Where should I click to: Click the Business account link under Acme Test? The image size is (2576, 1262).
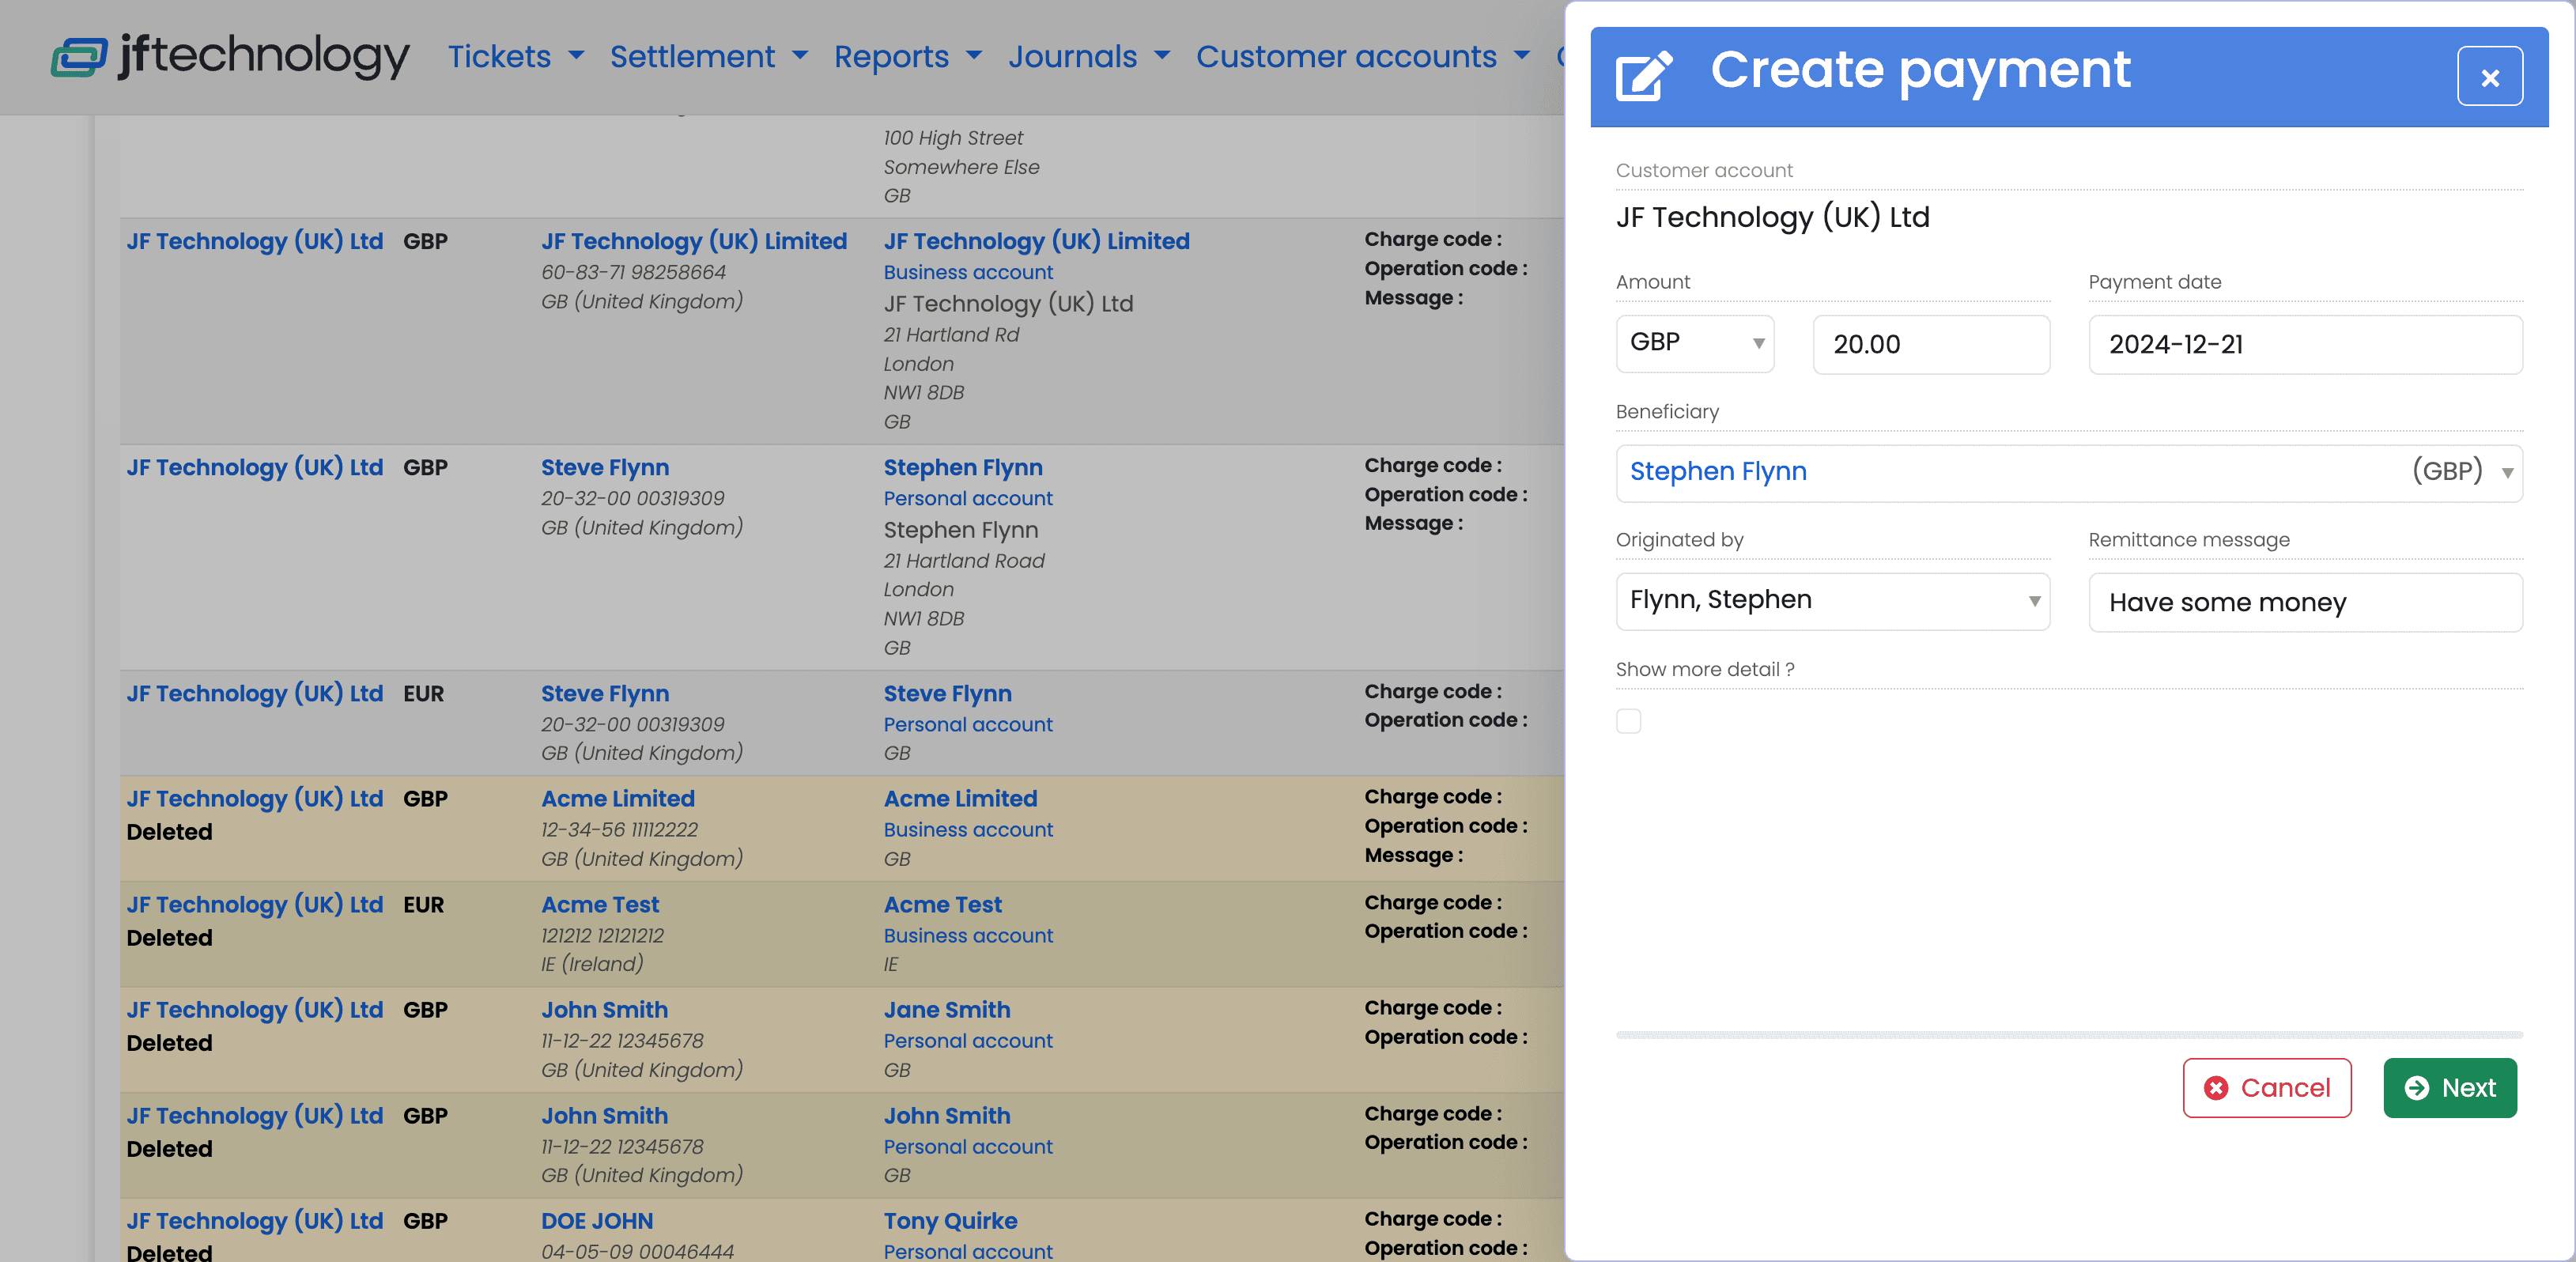tap(967, 935)
